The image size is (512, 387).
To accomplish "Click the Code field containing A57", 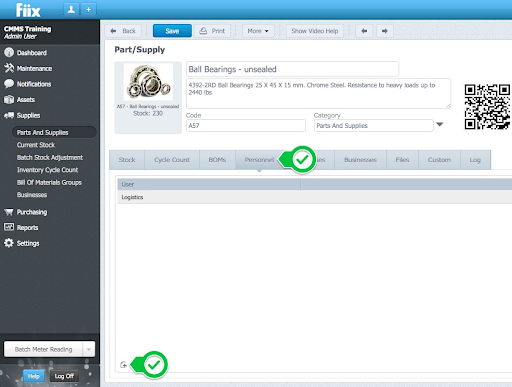I will click(x=246, y=126).
